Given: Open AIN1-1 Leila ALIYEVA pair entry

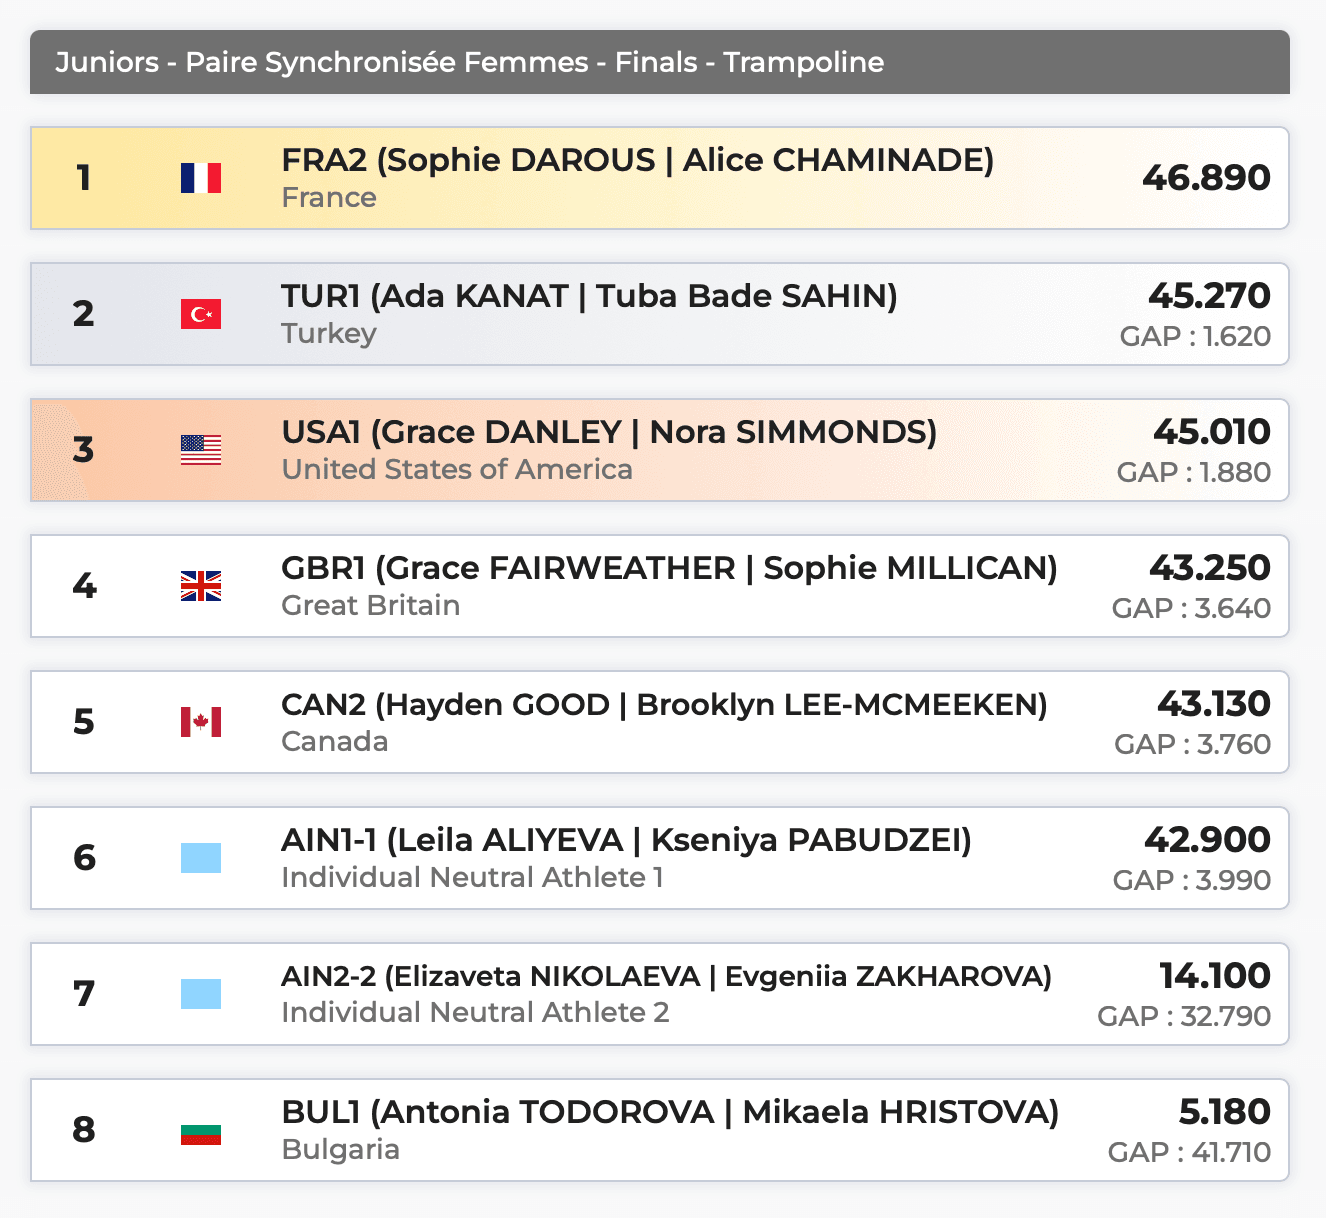Looking at the screenshot, I should (626, 840).
